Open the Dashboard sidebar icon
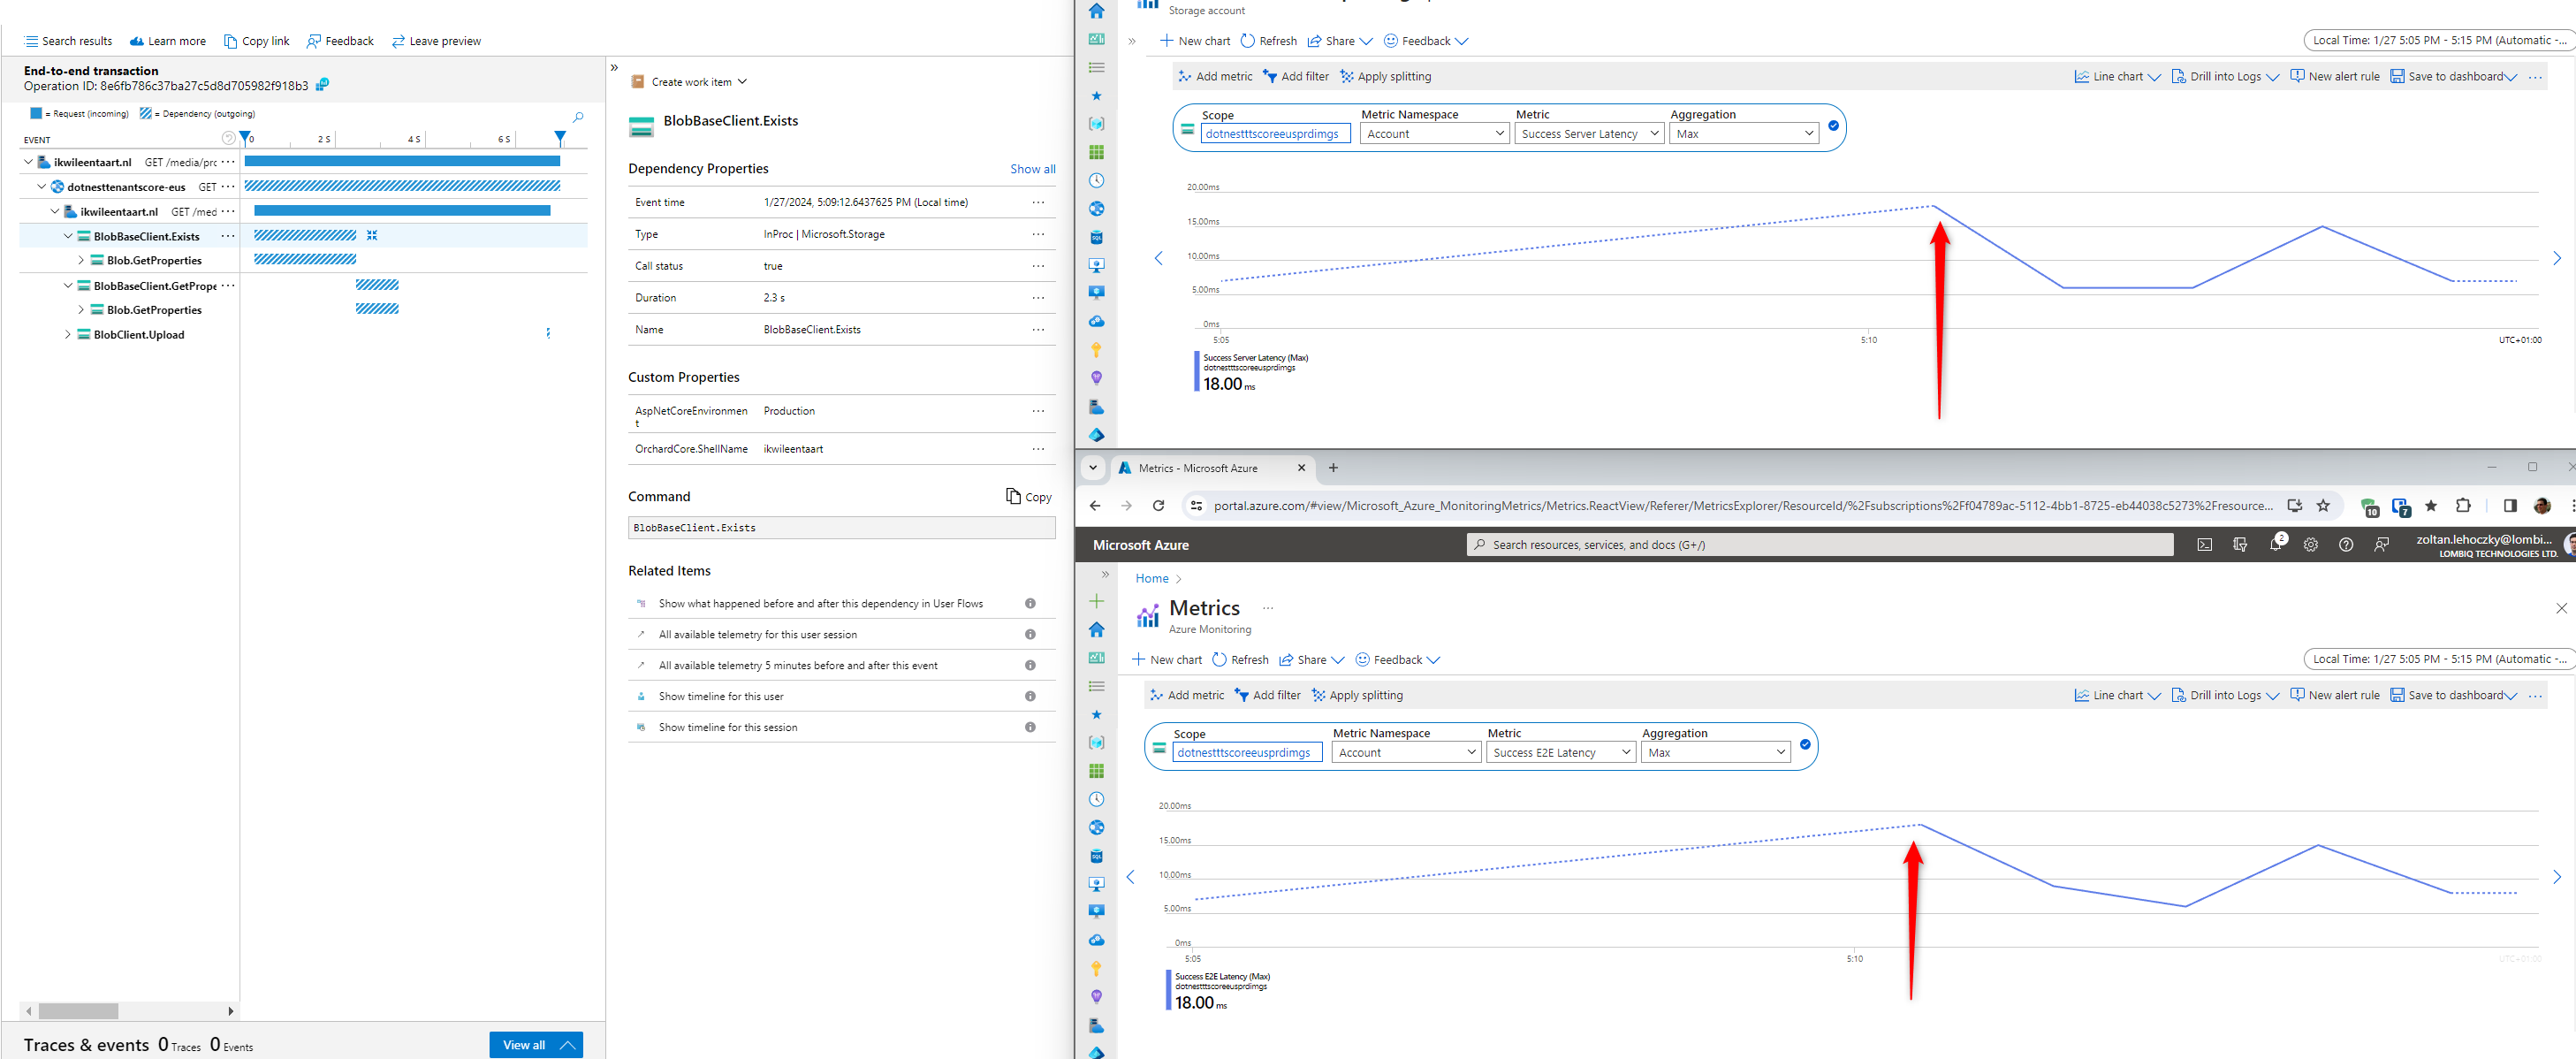The image size is (2576, 1059). [1097, 657]
